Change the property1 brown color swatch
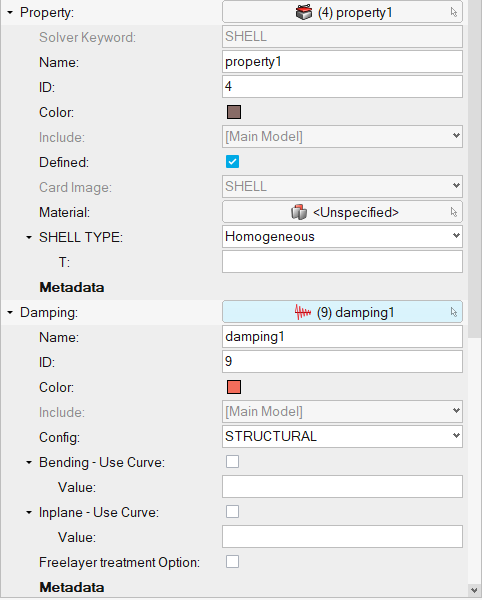The width and height of the screenshot is (482, 600). [x=234, y=112]
